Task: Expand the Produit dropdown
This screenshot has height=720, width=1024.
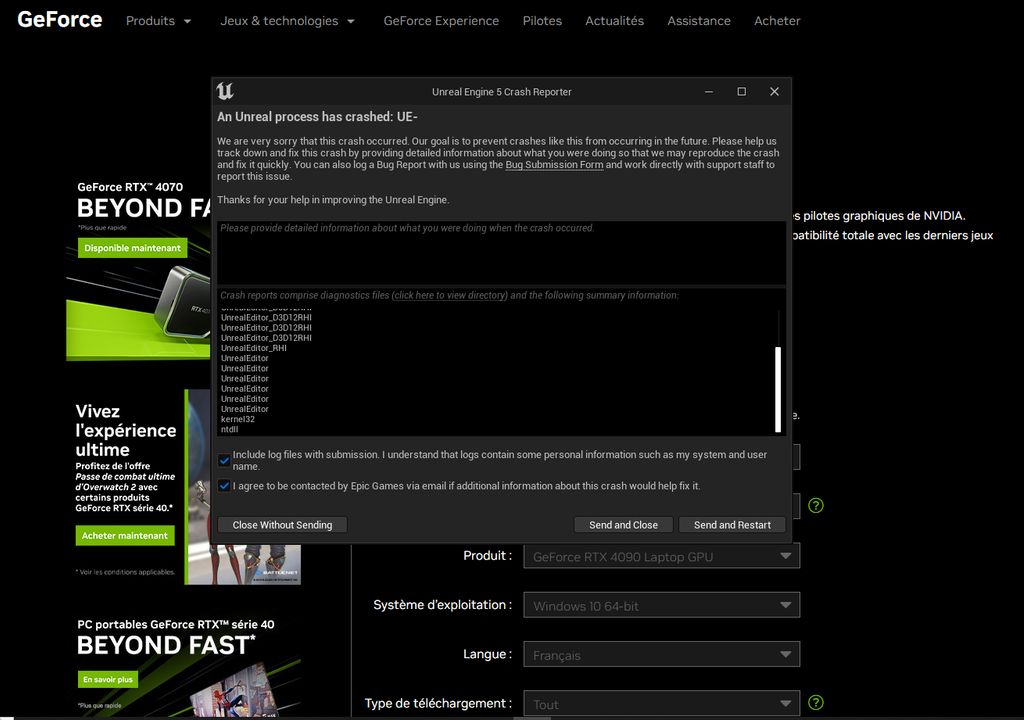Action: point(662,557)
